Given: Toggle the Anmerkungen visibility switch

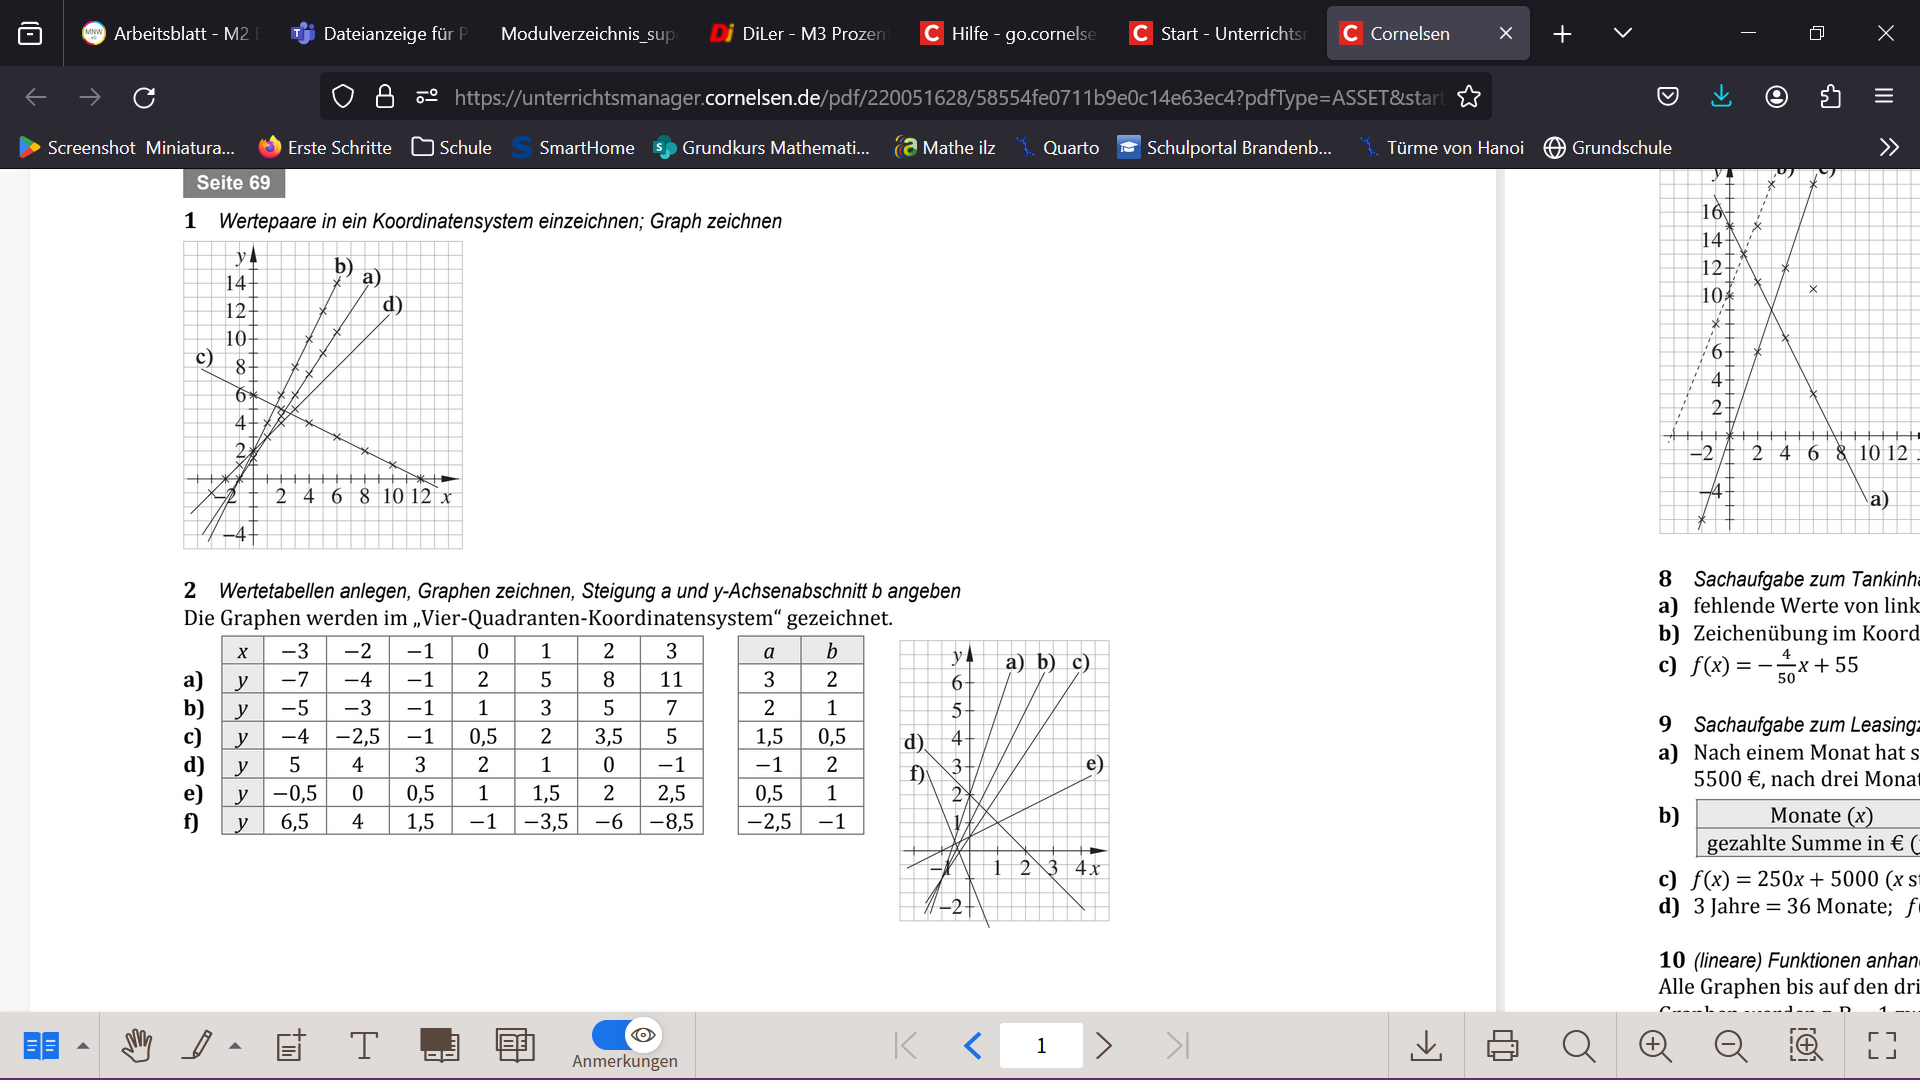Looking at the screenshot, I should (x=626, y=1035).
